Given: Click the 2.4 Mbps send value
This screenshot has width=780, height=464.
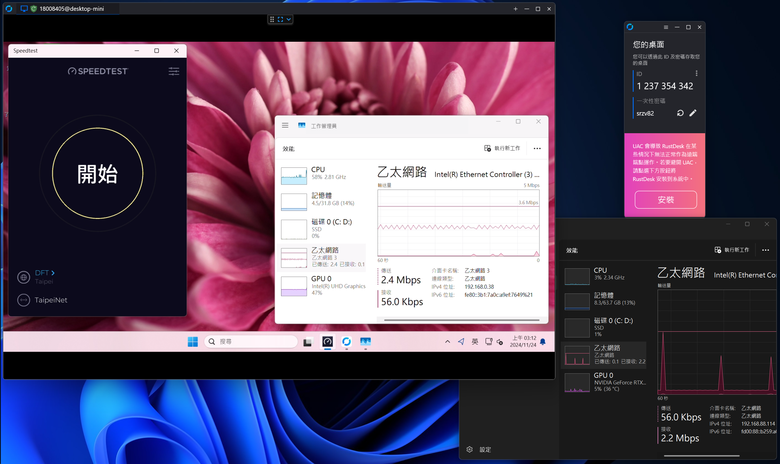Looking at the screenshot, I should coord(401,280).
